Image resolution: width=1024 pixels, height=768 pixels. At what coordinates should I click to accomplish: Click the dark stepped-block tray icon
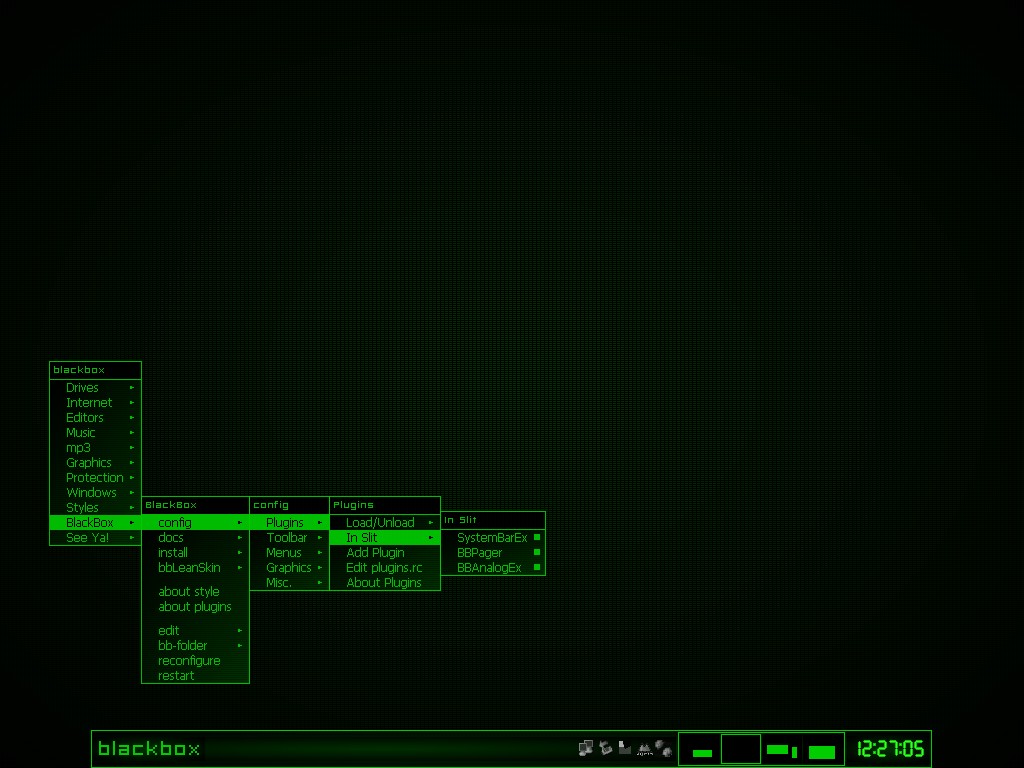pyautogui.click(x=625, y=748)
